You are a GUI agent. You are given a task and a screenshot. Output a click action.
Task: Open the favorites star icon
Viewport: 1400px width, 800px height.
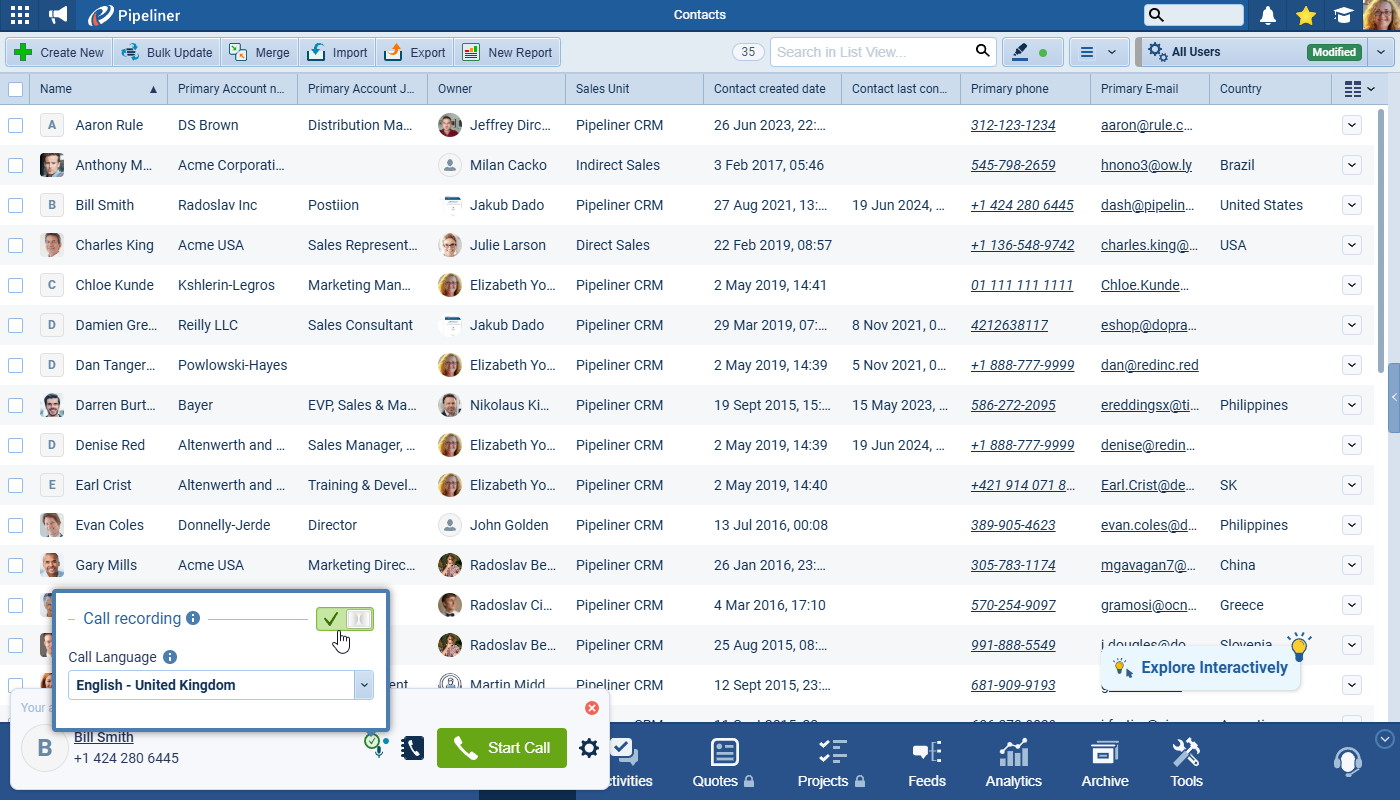[x=1305, y=15]
